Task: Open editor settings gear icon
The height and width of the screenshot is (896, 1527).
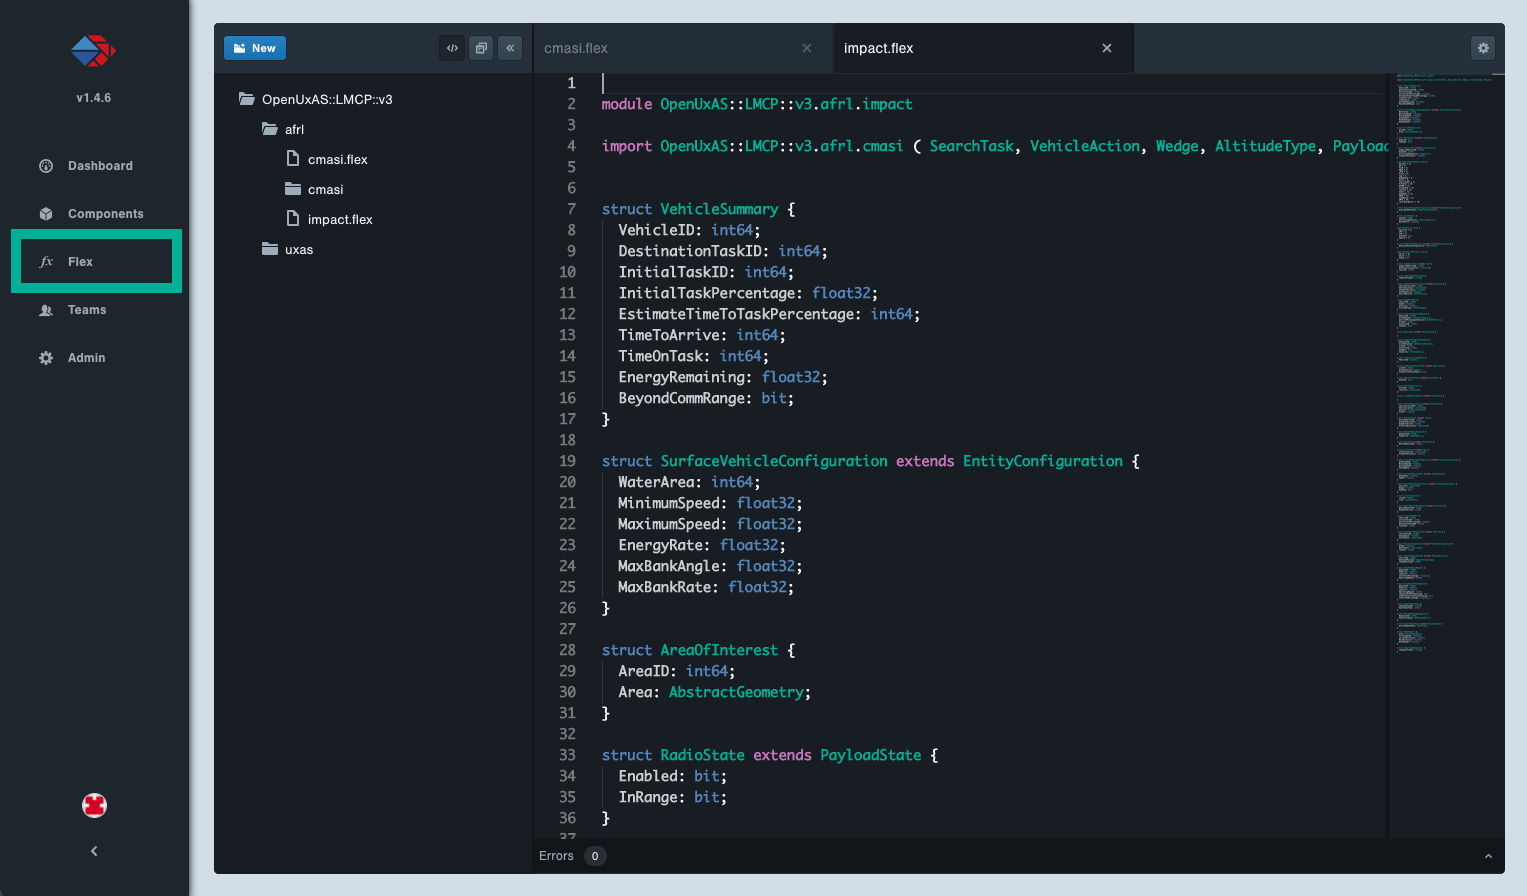Action: [x=1483, y=48]
